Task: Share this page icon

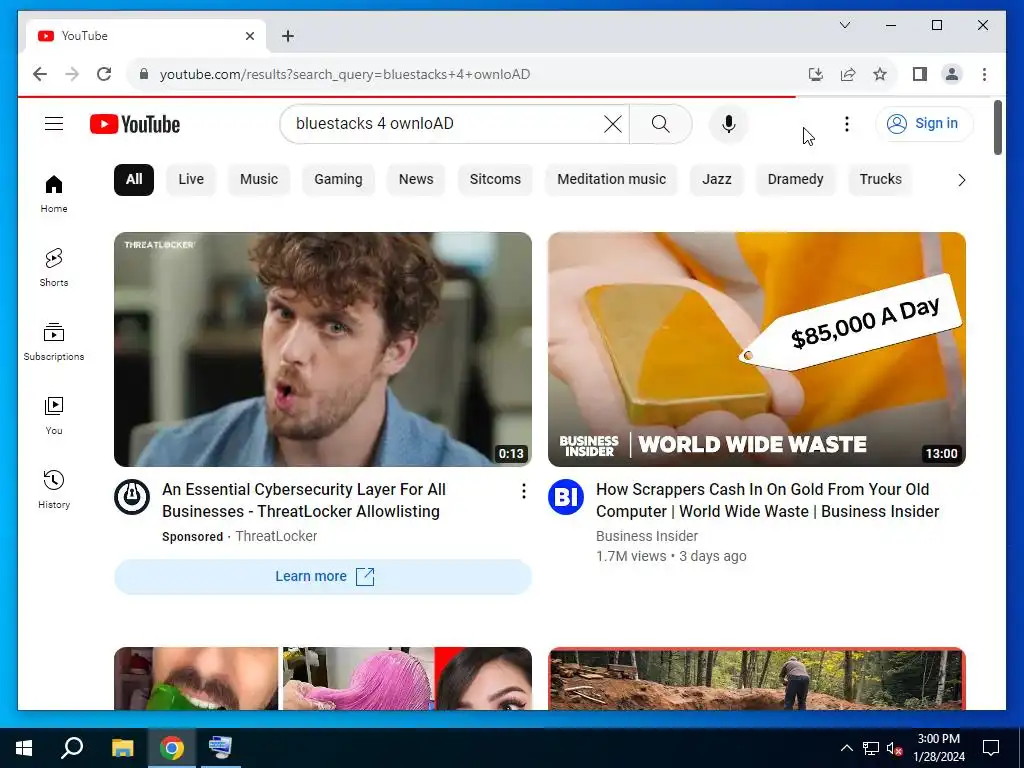Action: pos(848,74)
